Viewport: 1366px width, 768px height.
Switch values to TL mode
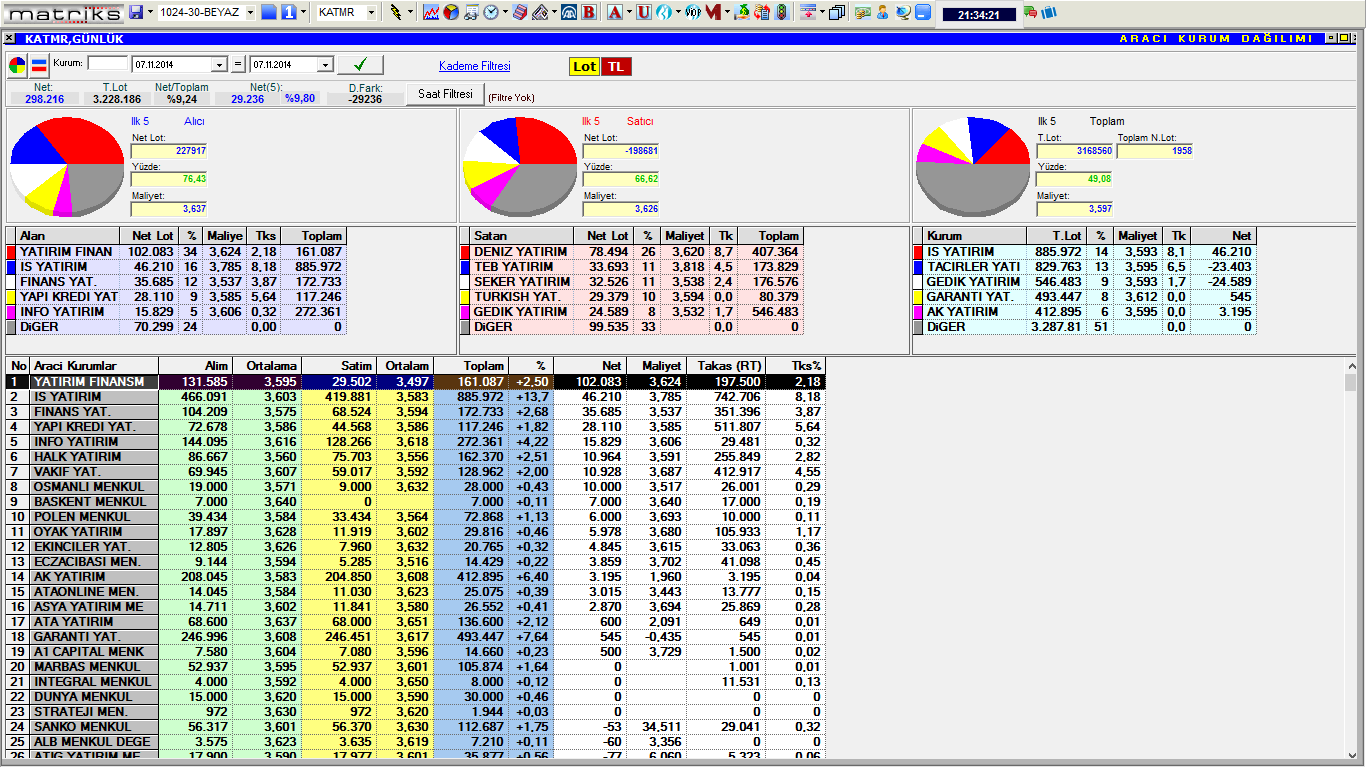coord(616,66)
